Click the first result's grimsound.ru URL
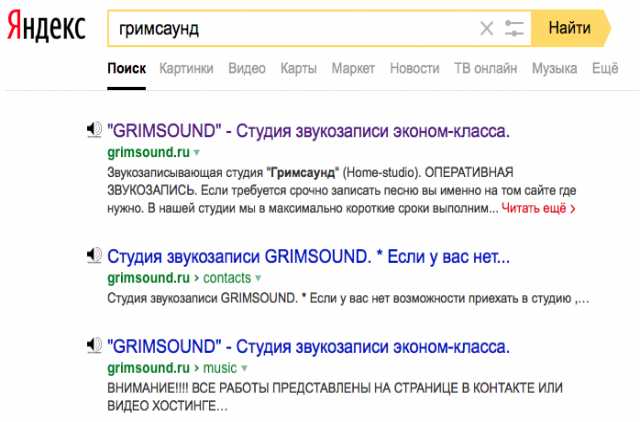The width and height of the screenshot is (640, 422). pos(149,152)
